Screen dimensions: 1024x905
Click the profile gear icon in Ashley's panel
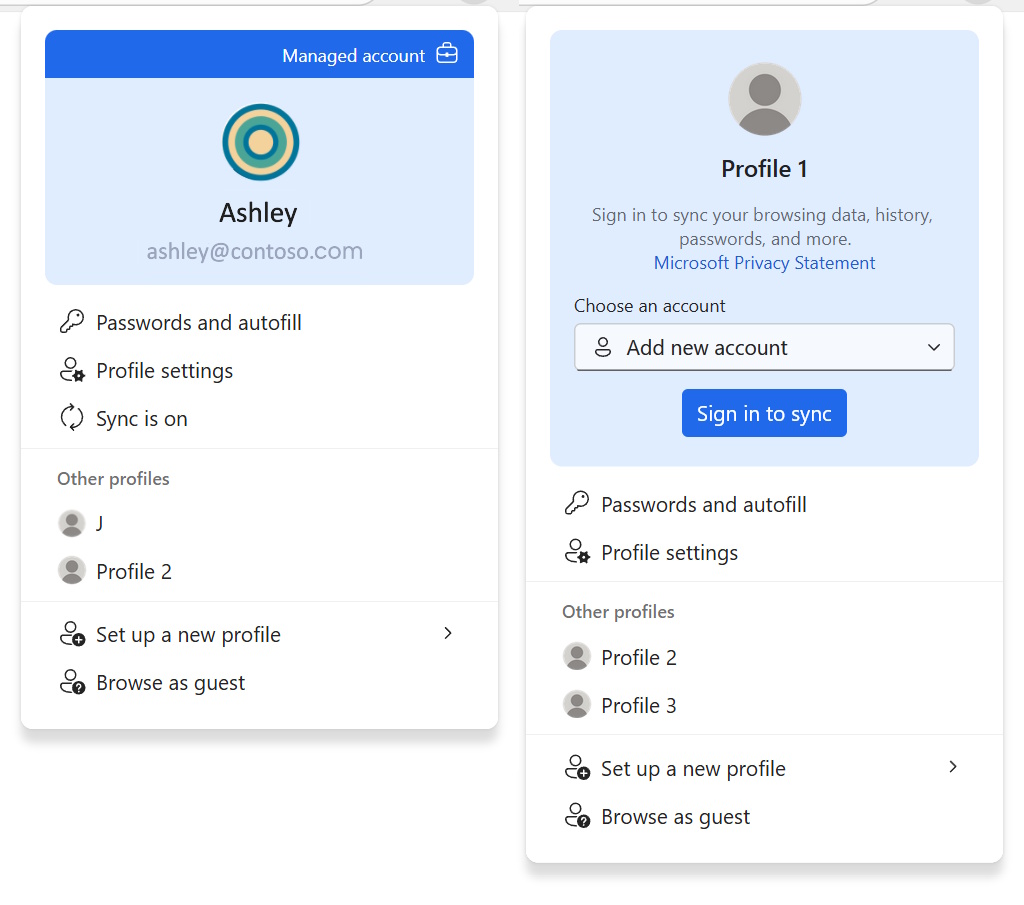click(x=72, y=371)
